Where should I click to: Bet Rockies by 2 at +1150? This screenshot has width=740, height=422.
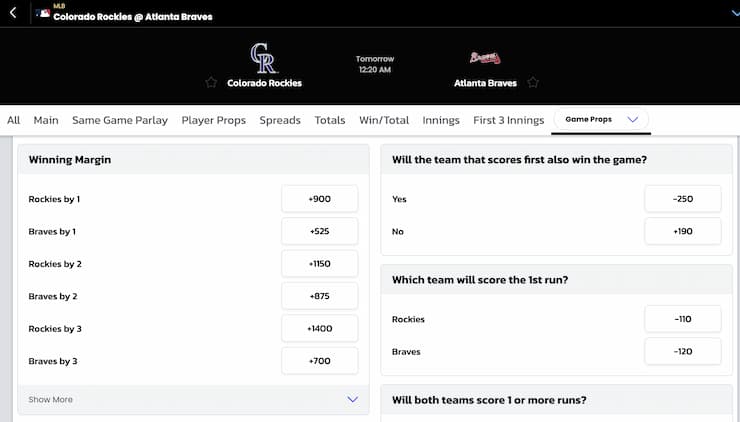[x=320, y=263]
